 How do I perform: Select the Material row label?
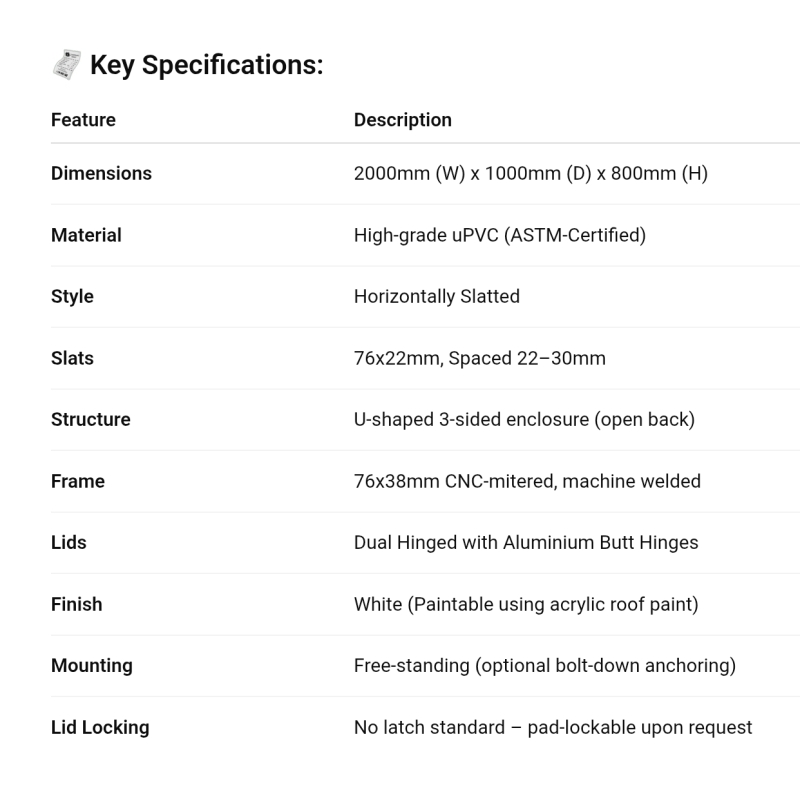coord(86,235)
